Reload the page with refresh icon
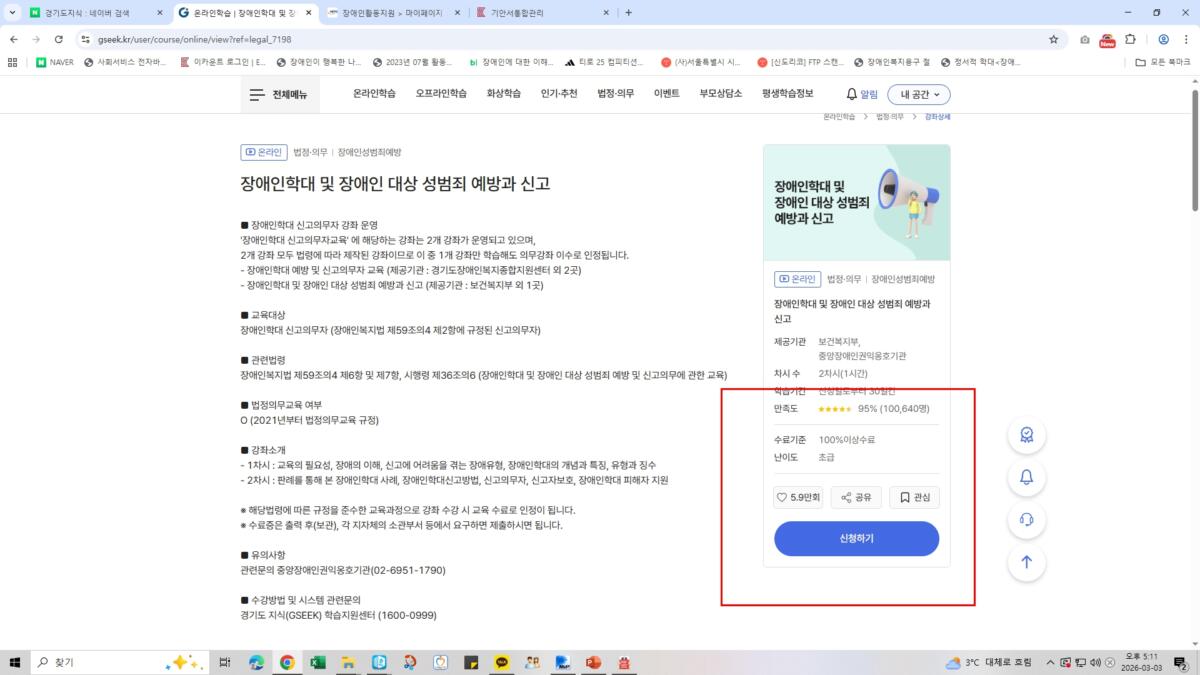This screenshot has height=675, width=1200. [x=59, y=39]
